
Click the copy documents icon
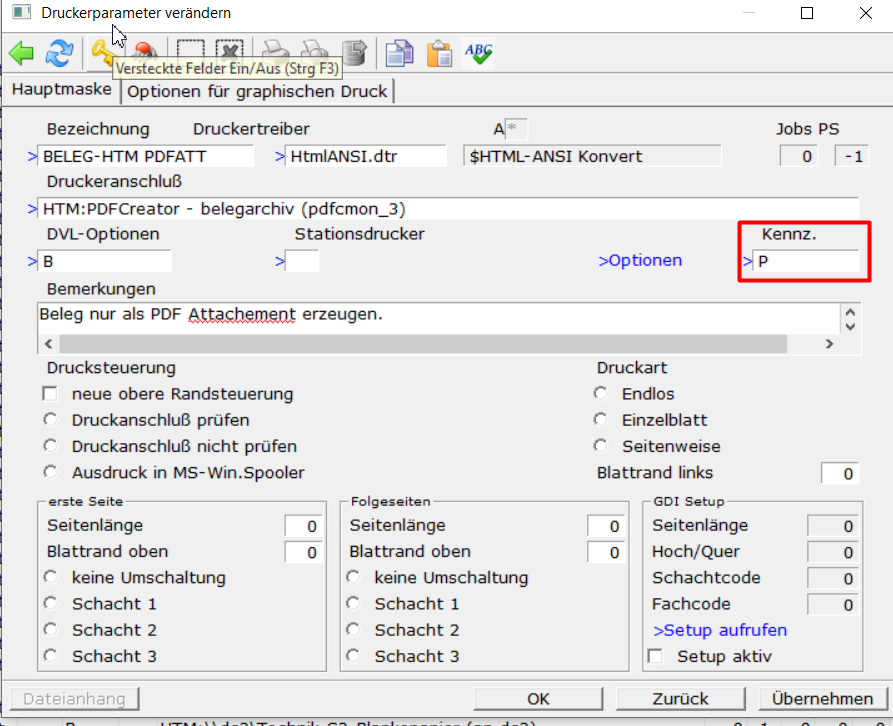tap(400, 53)
